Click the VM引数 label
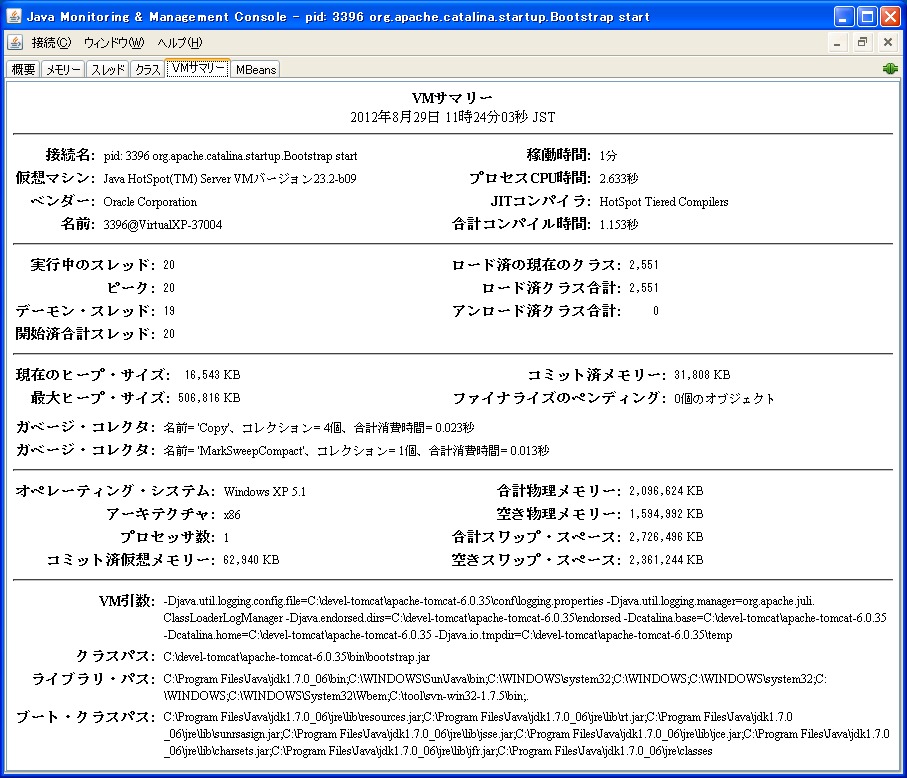 click(127, 601)
